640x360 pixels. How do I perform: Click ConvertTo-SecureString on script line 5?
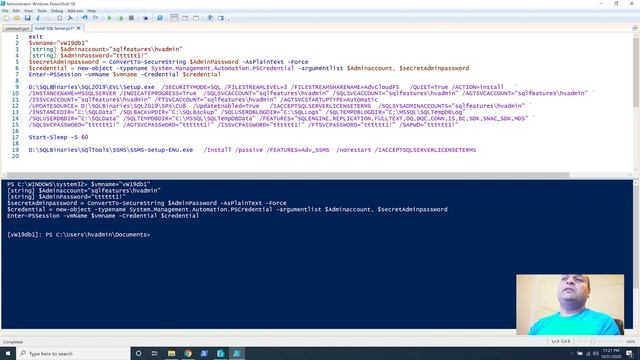click(x=147, y=62)
